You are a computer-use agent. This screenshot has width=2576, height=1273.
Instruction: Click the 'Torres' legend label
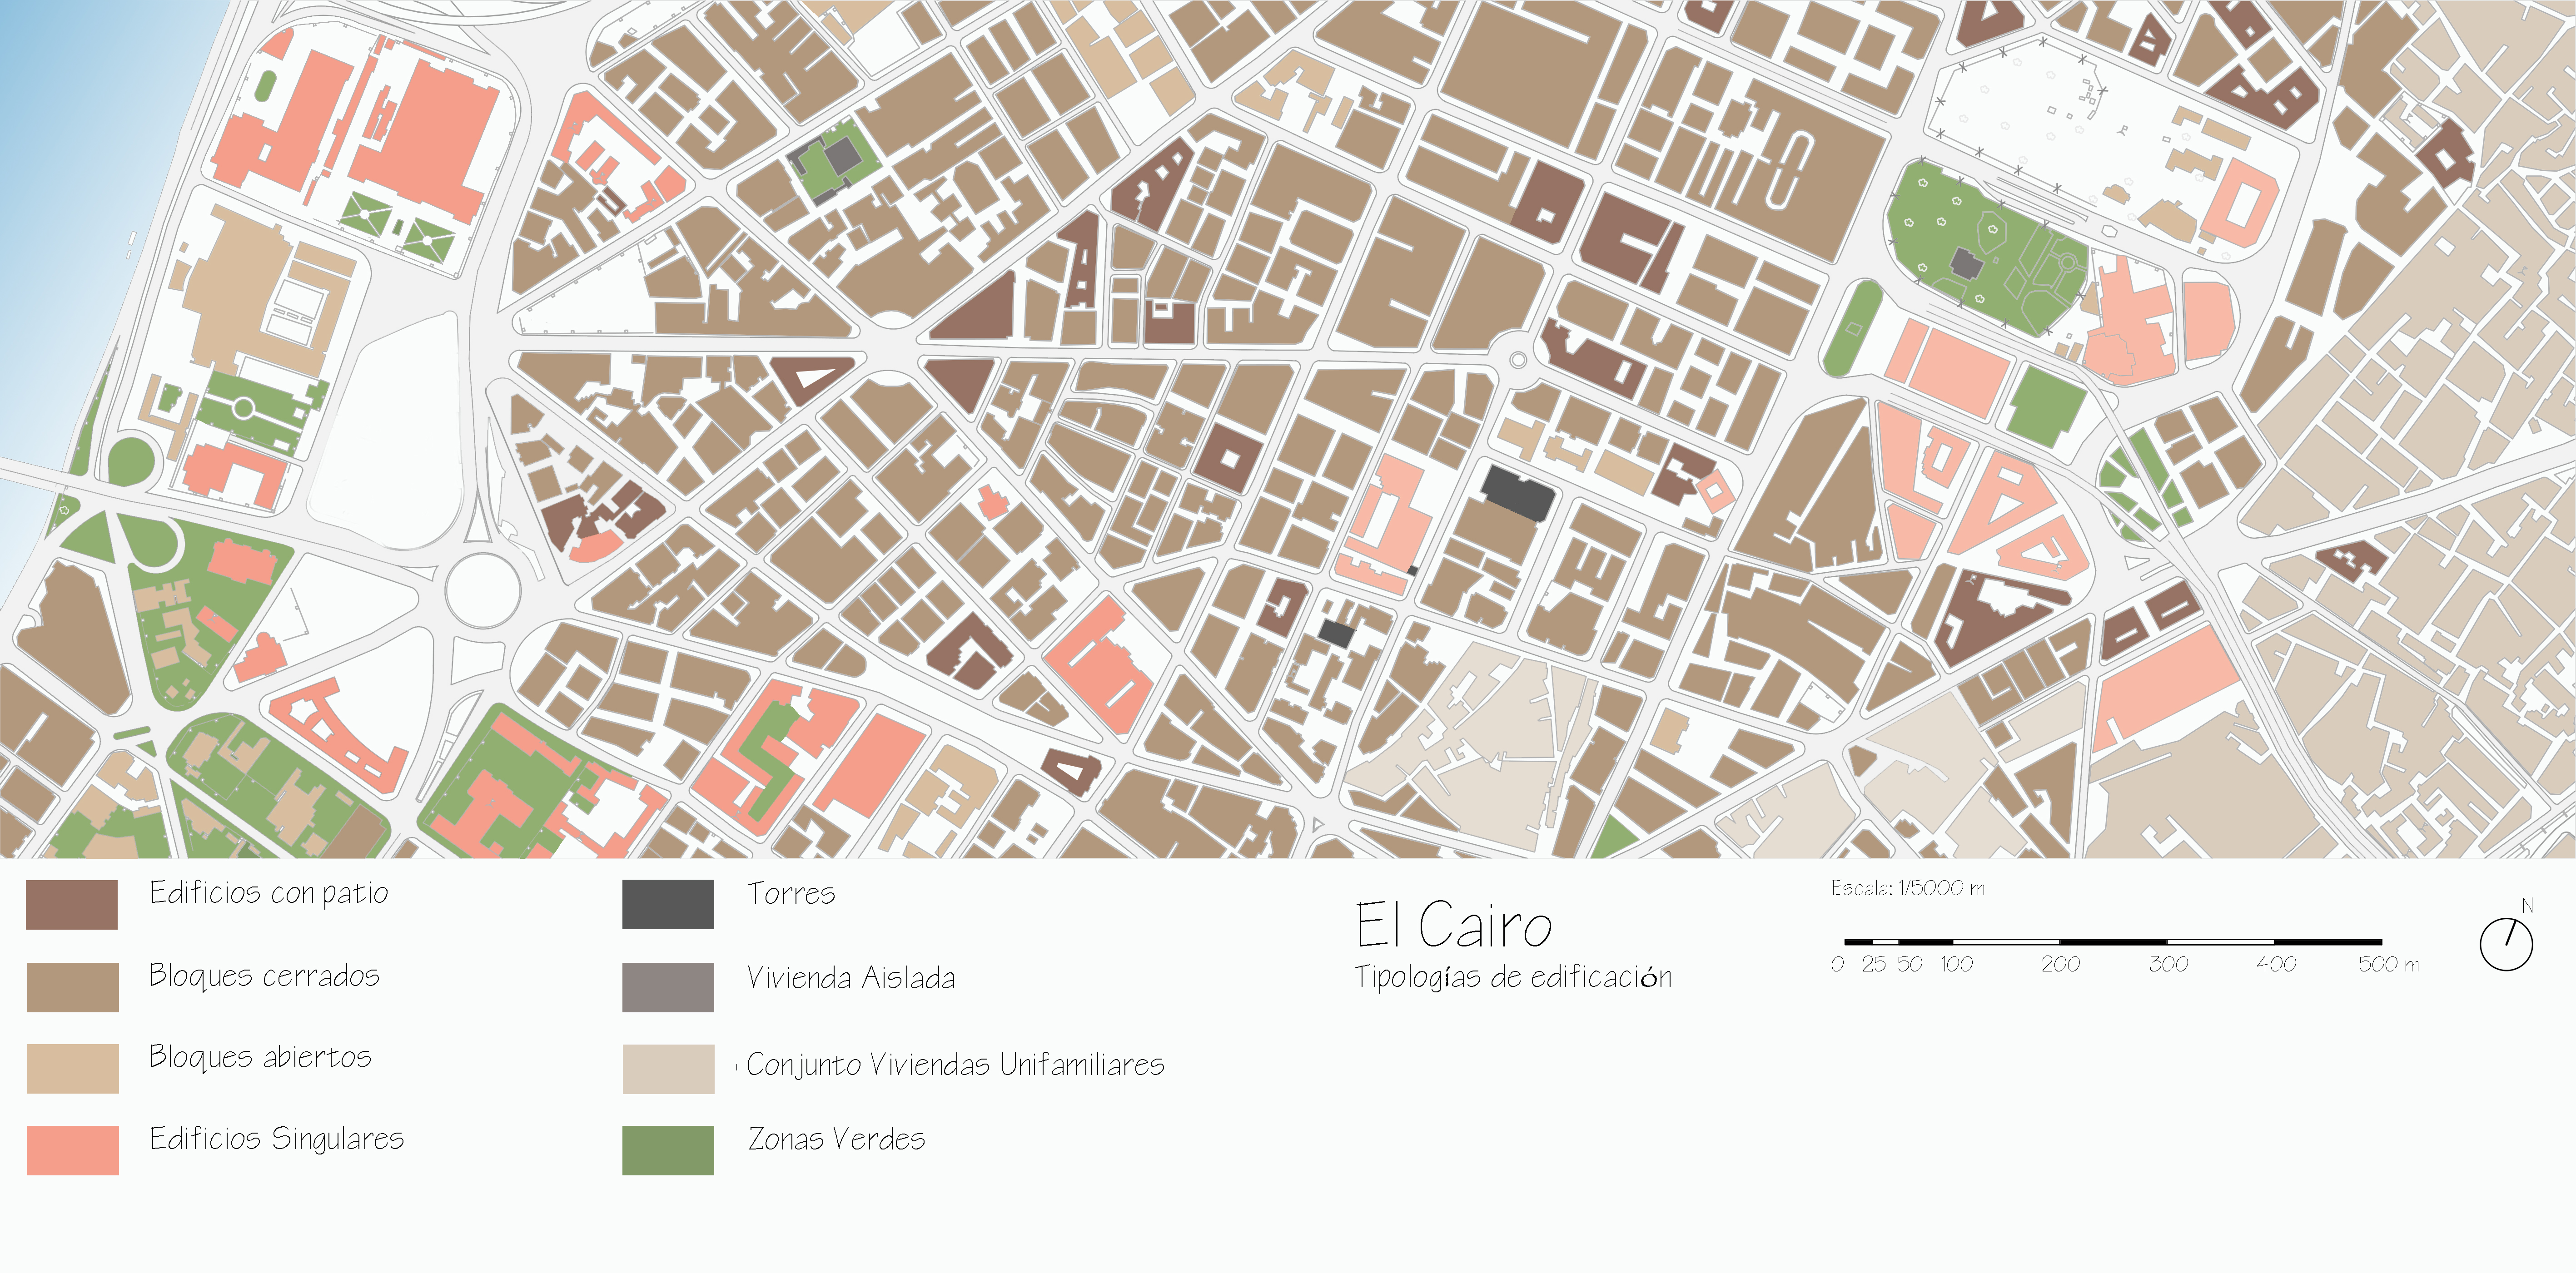(791, 893)
